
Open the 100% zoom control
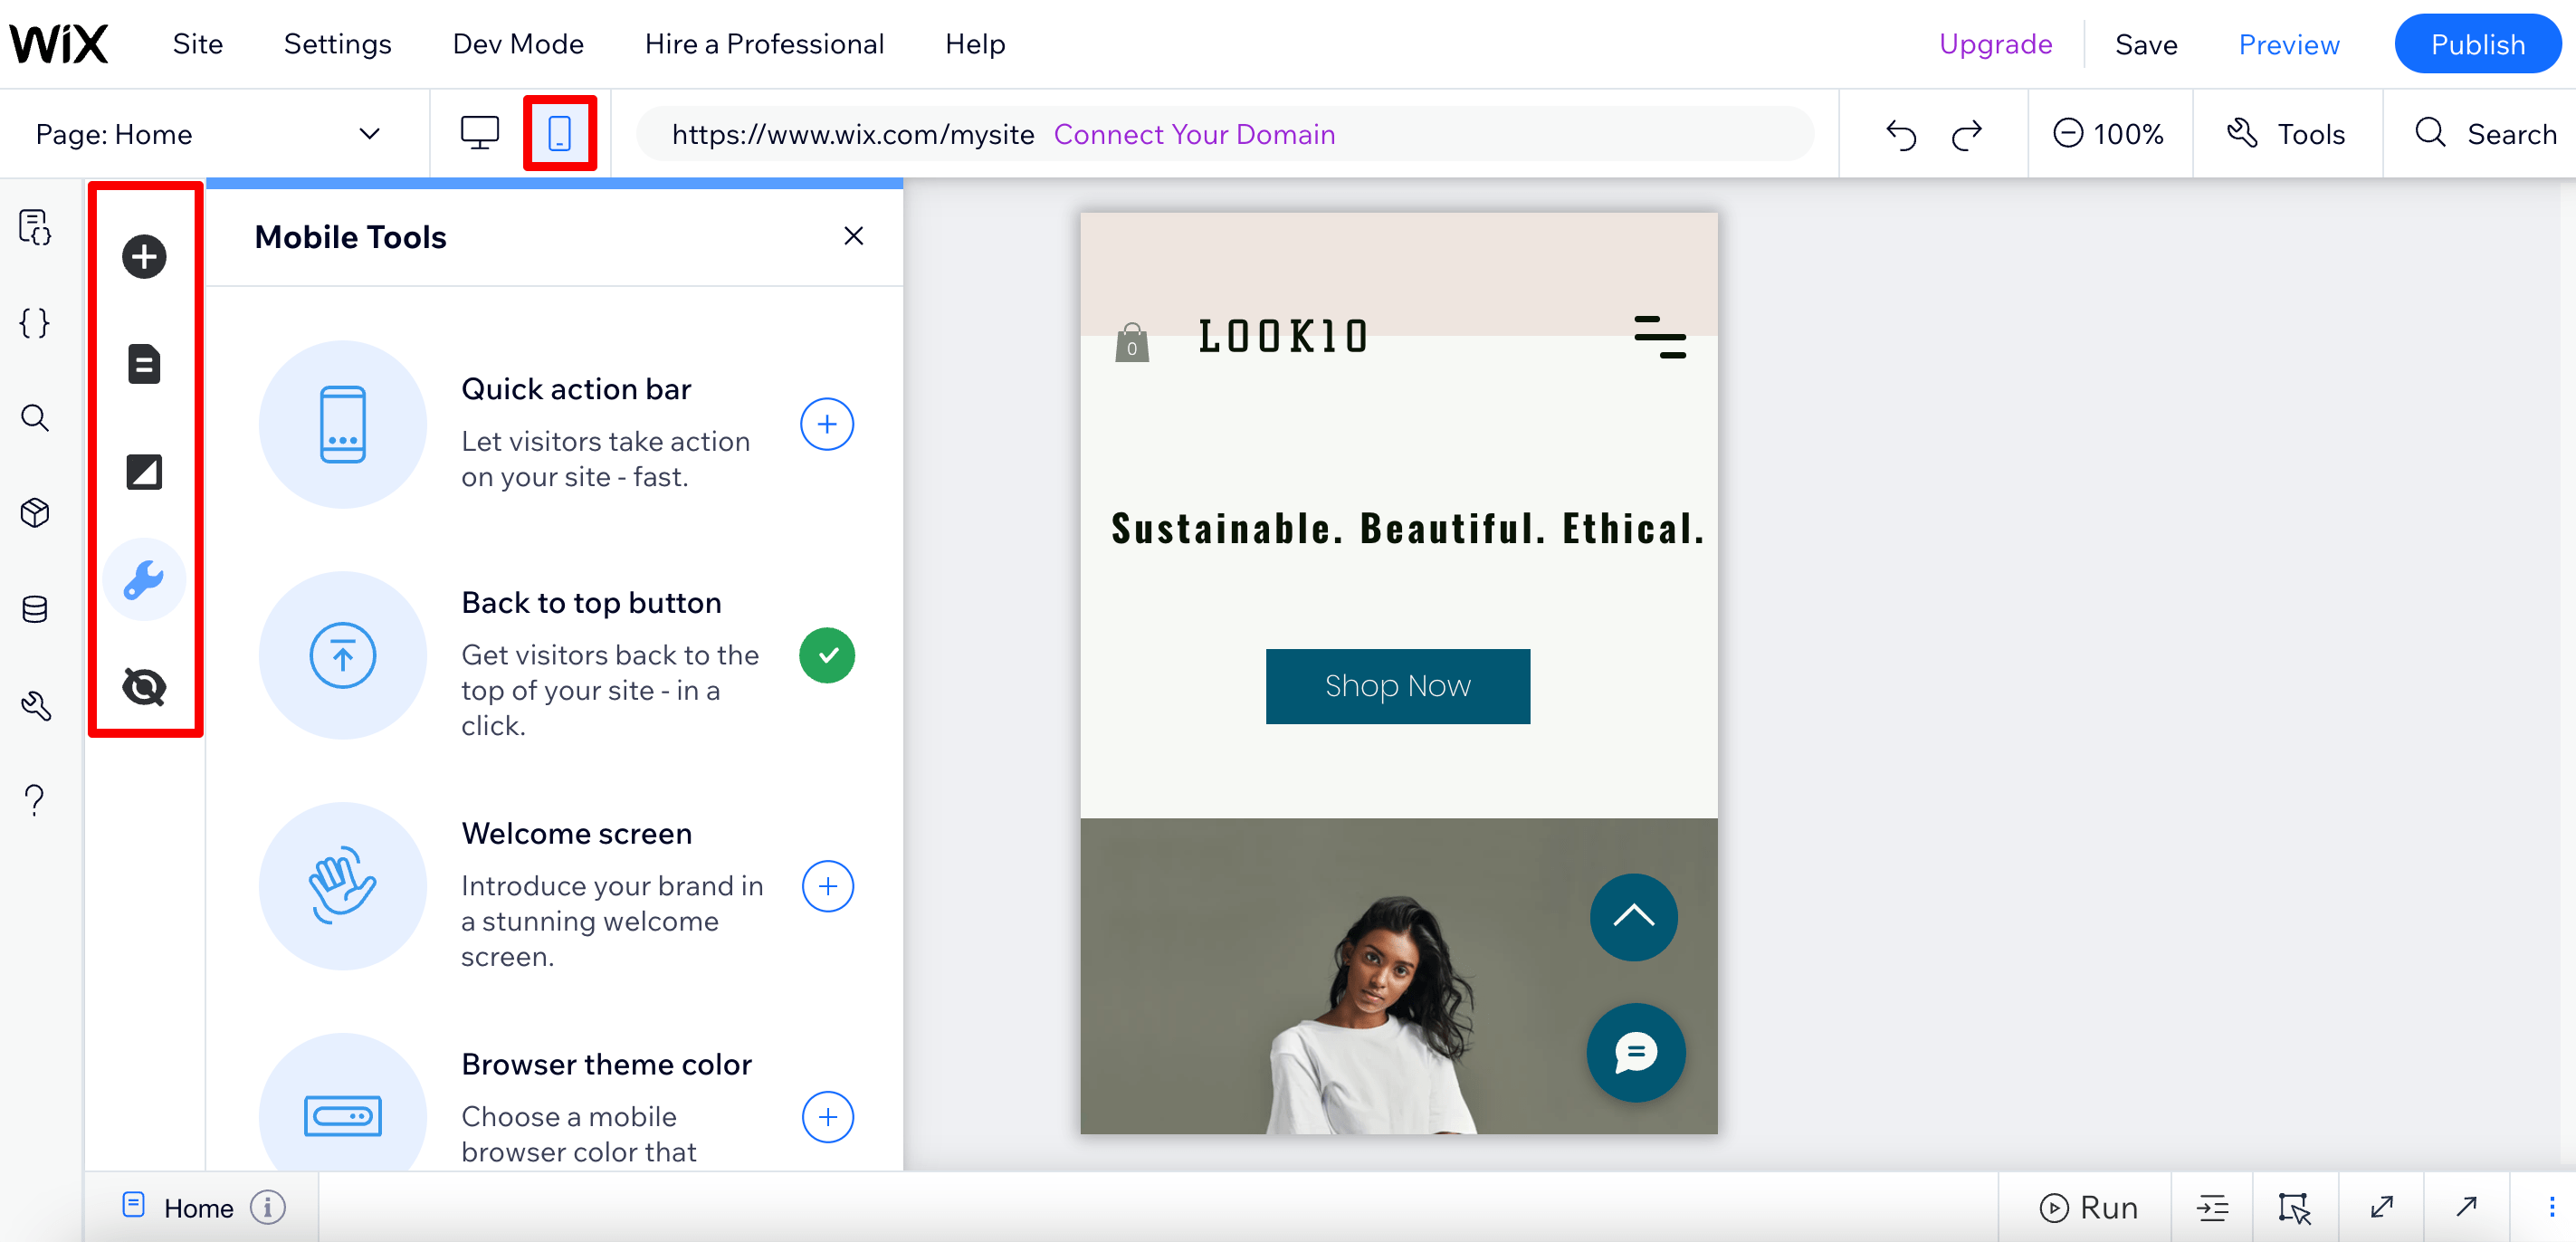[2108, 134]
